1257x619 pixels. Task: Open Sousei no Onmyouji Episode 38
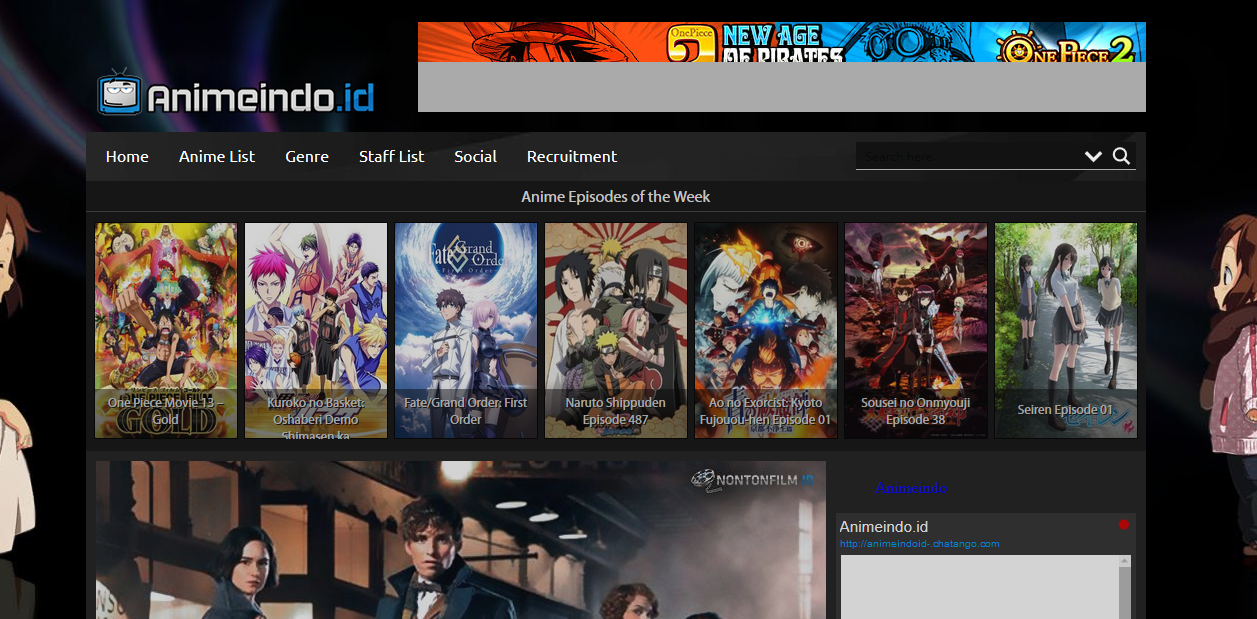[x=916, y=330]
